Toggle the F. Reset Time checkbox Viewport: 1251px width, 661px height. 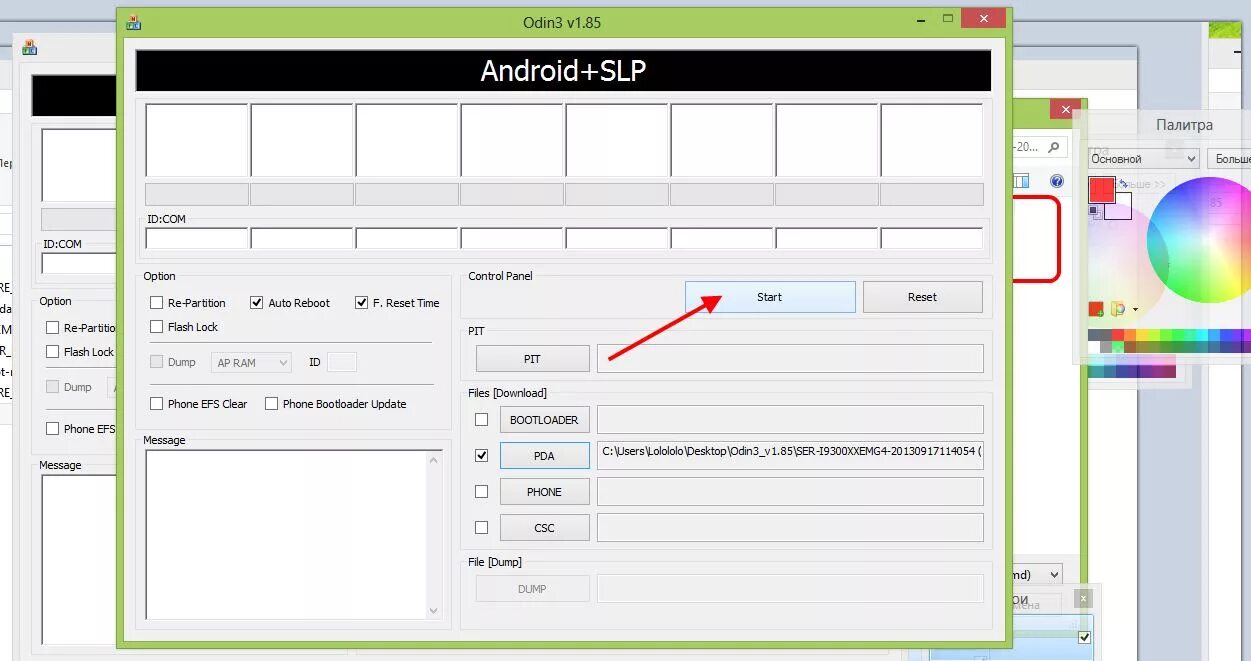tap(362, 303)
